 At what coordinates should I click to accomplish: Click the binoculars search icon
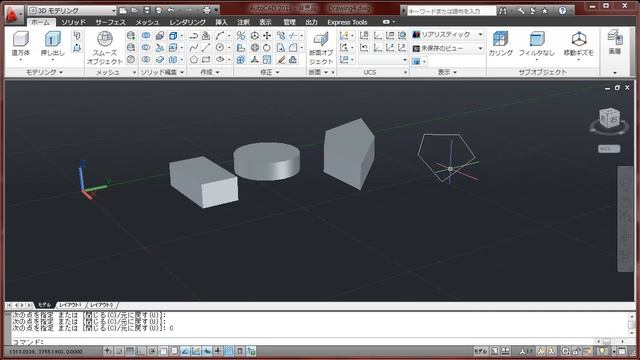(x=503, y=11)
